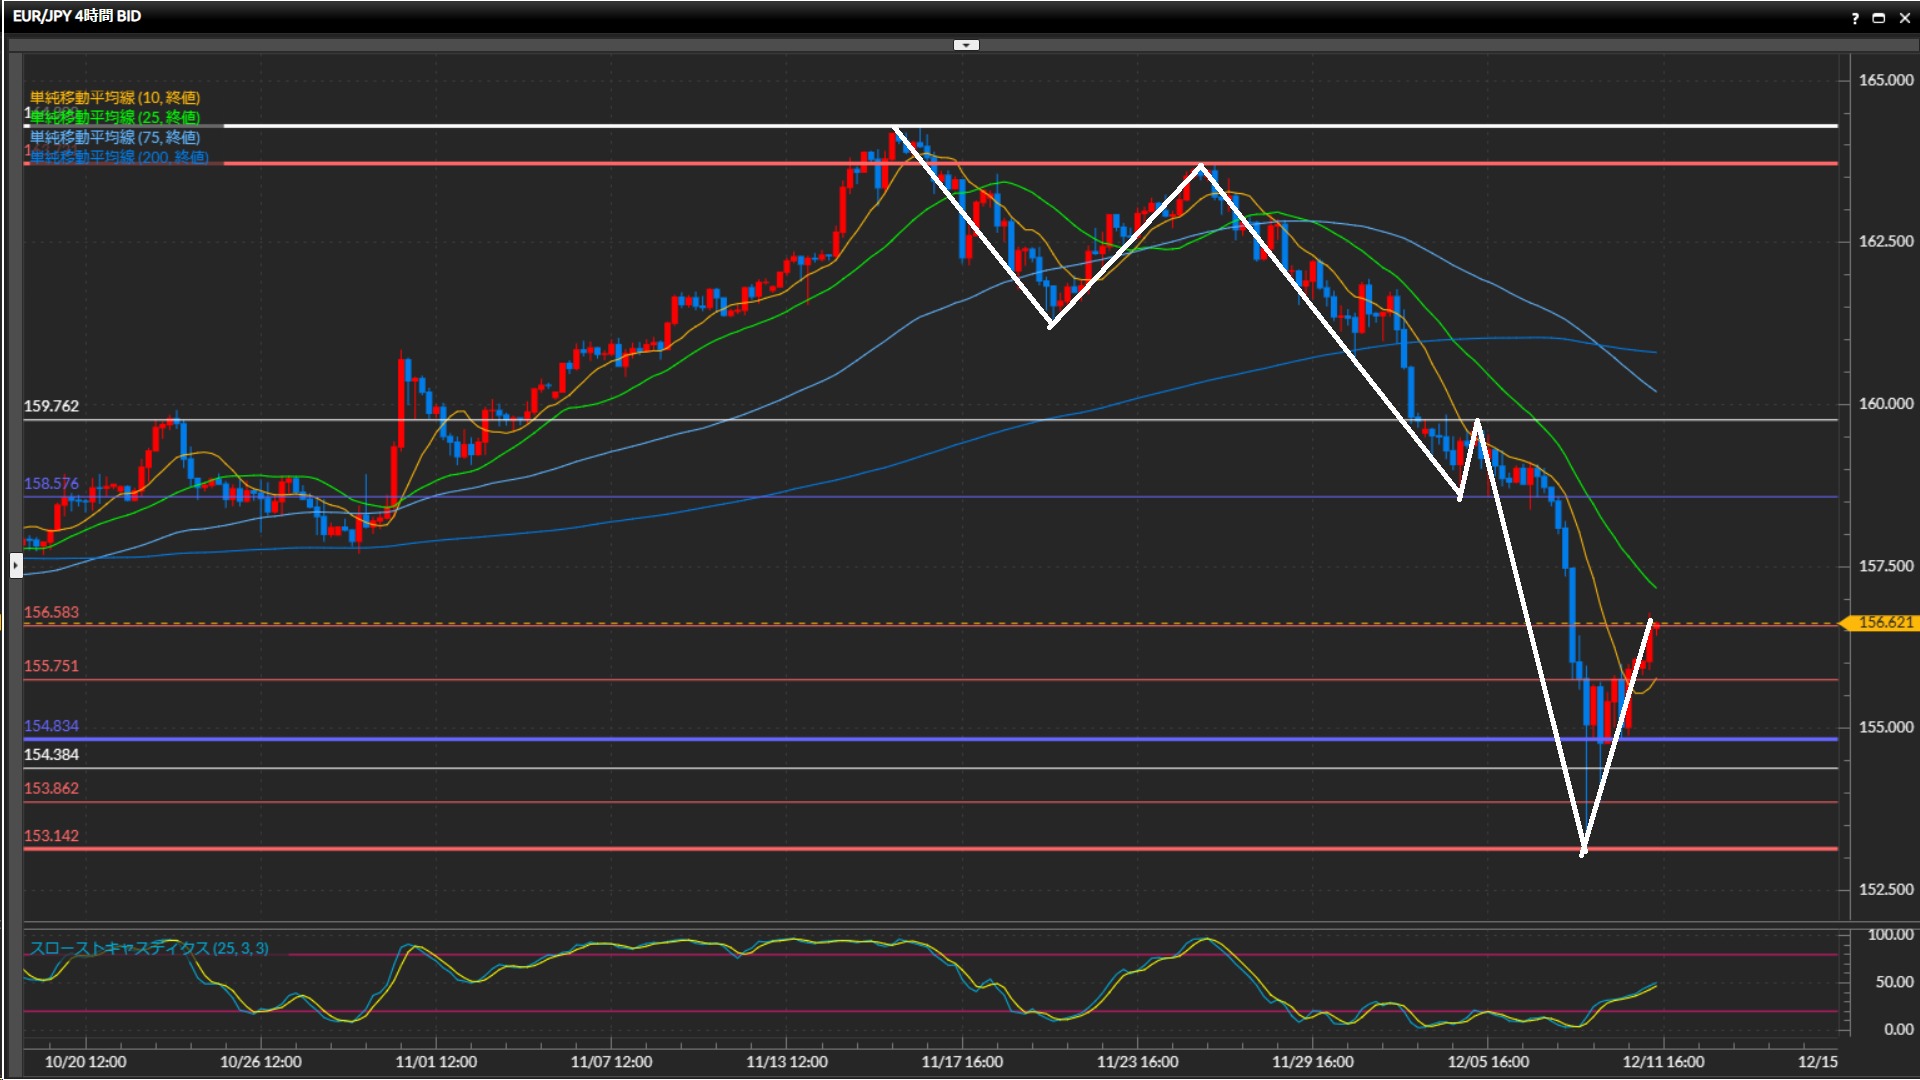The image size is (1920, 1080).
Task: Close the EUR/JPY chart window
Action: coord(1904,18)
